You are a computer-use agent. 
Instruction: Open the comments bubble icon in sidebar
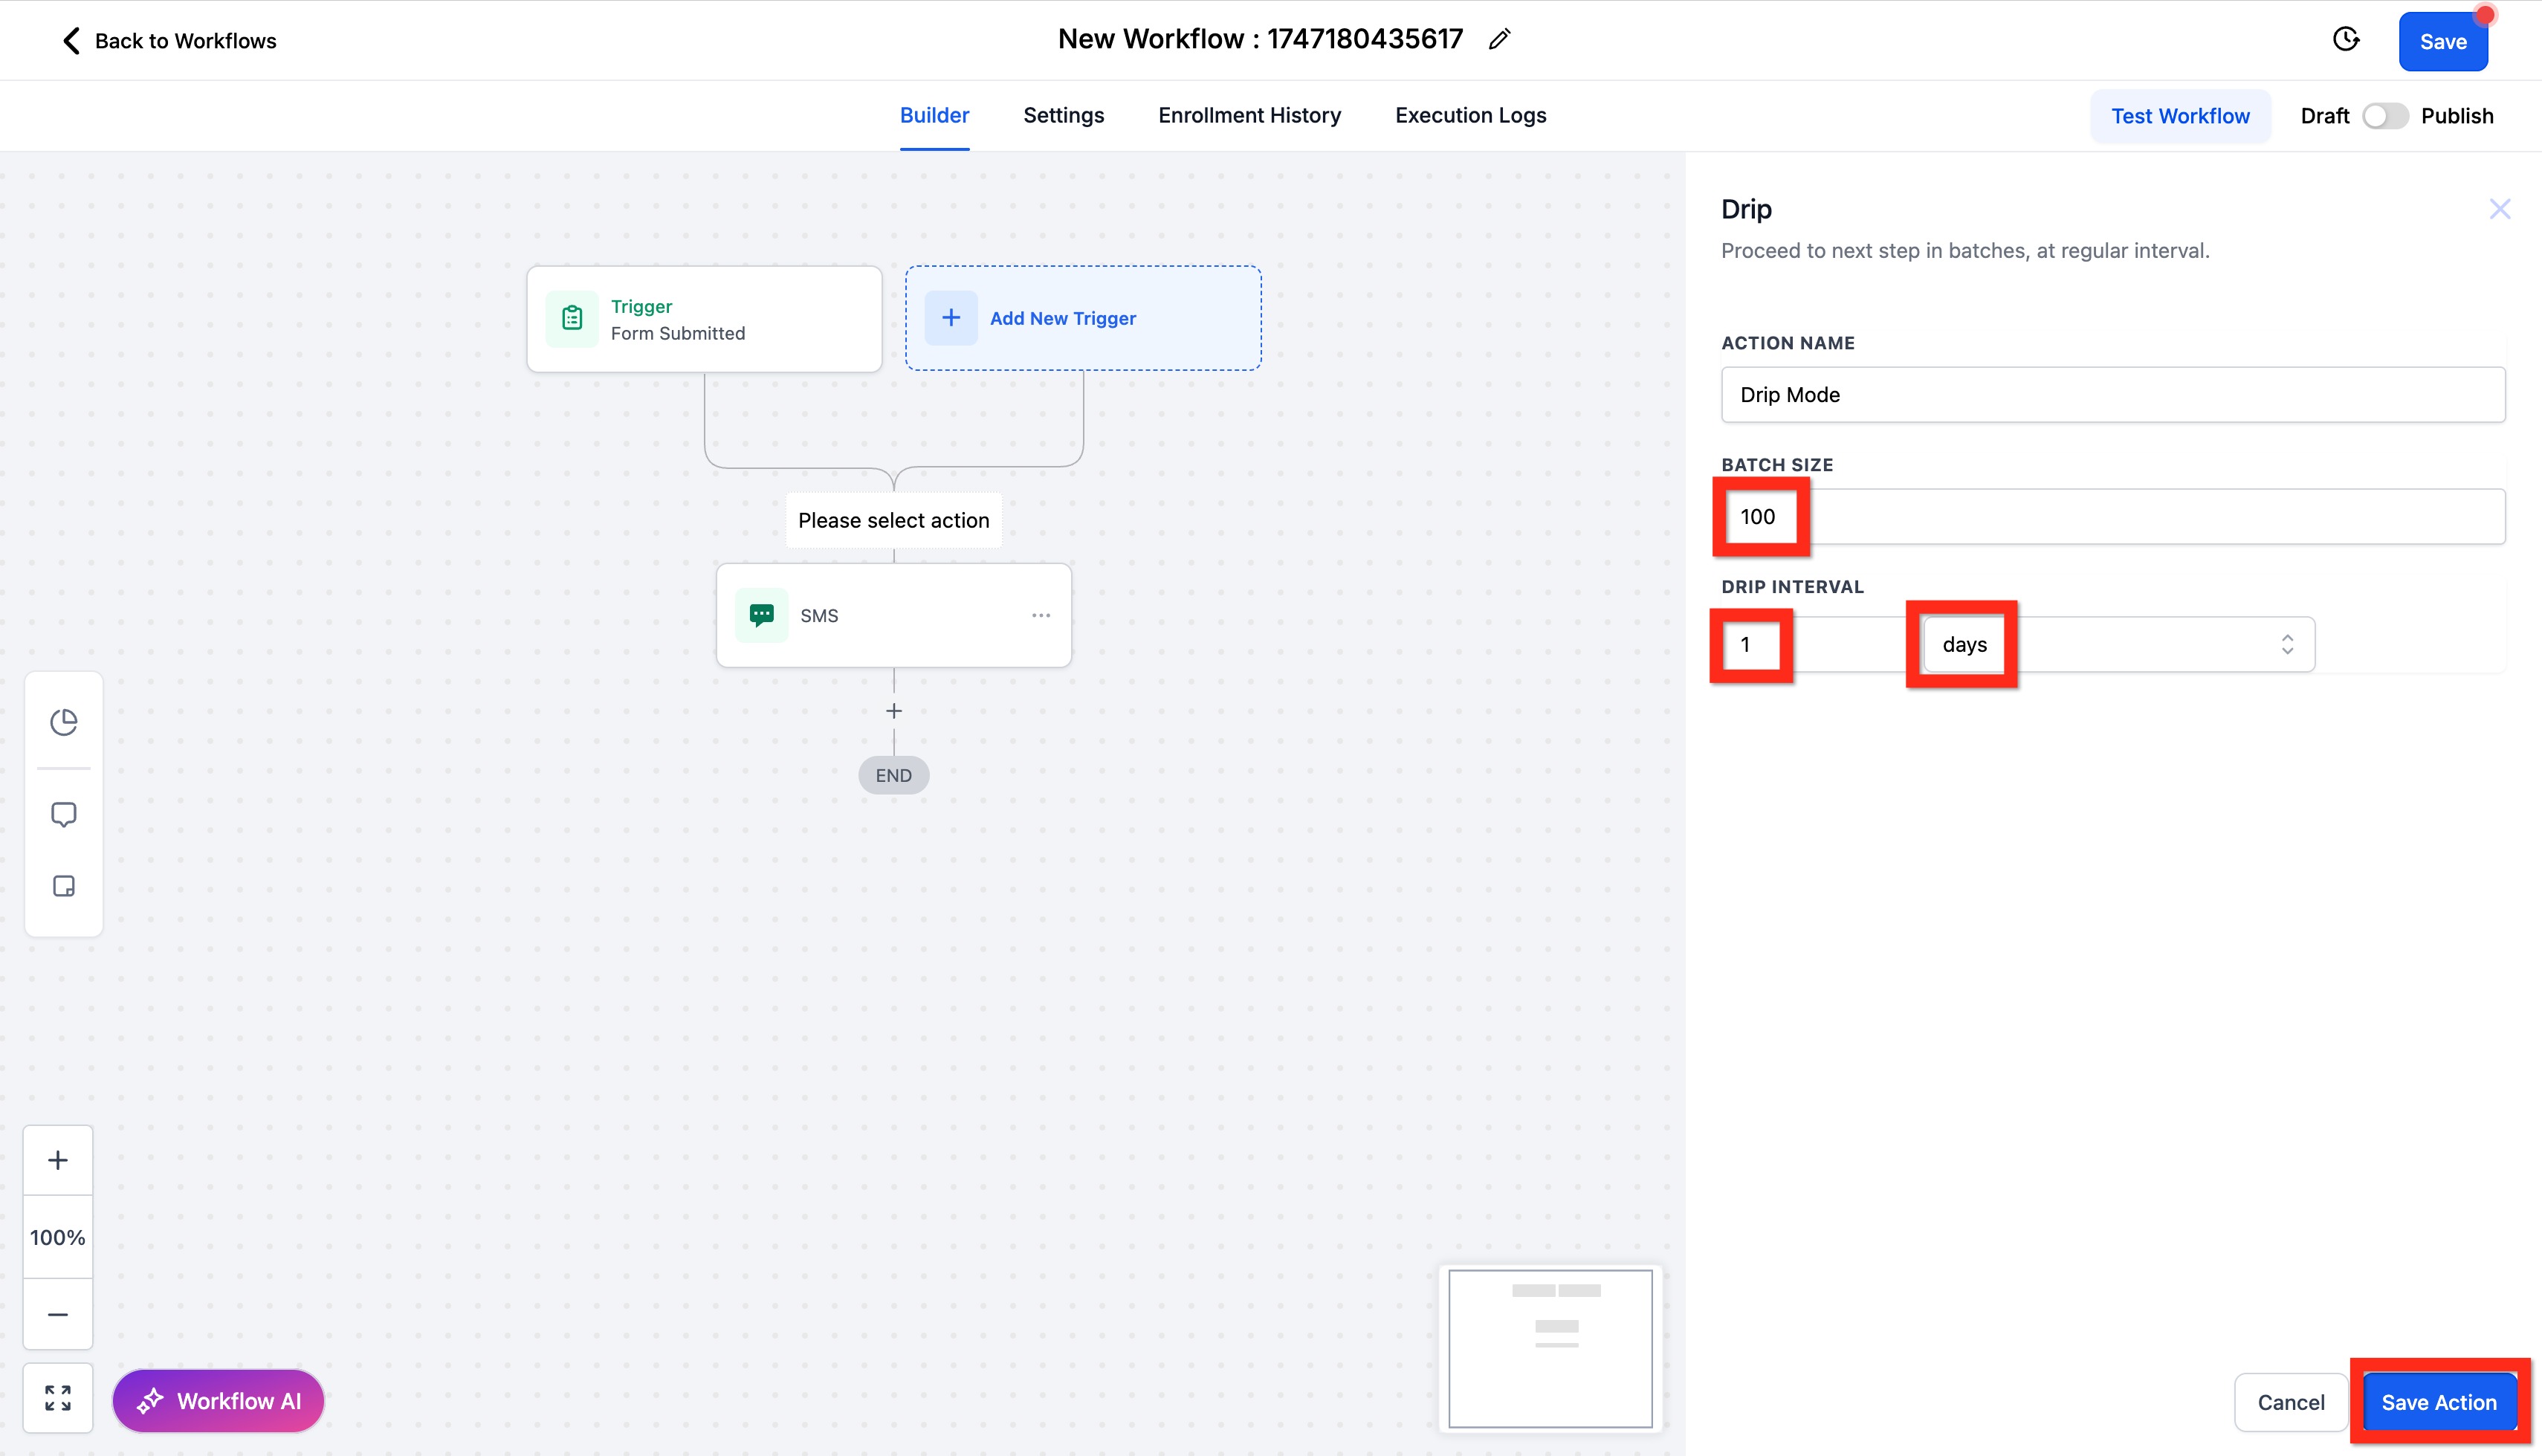pos(64,814)
